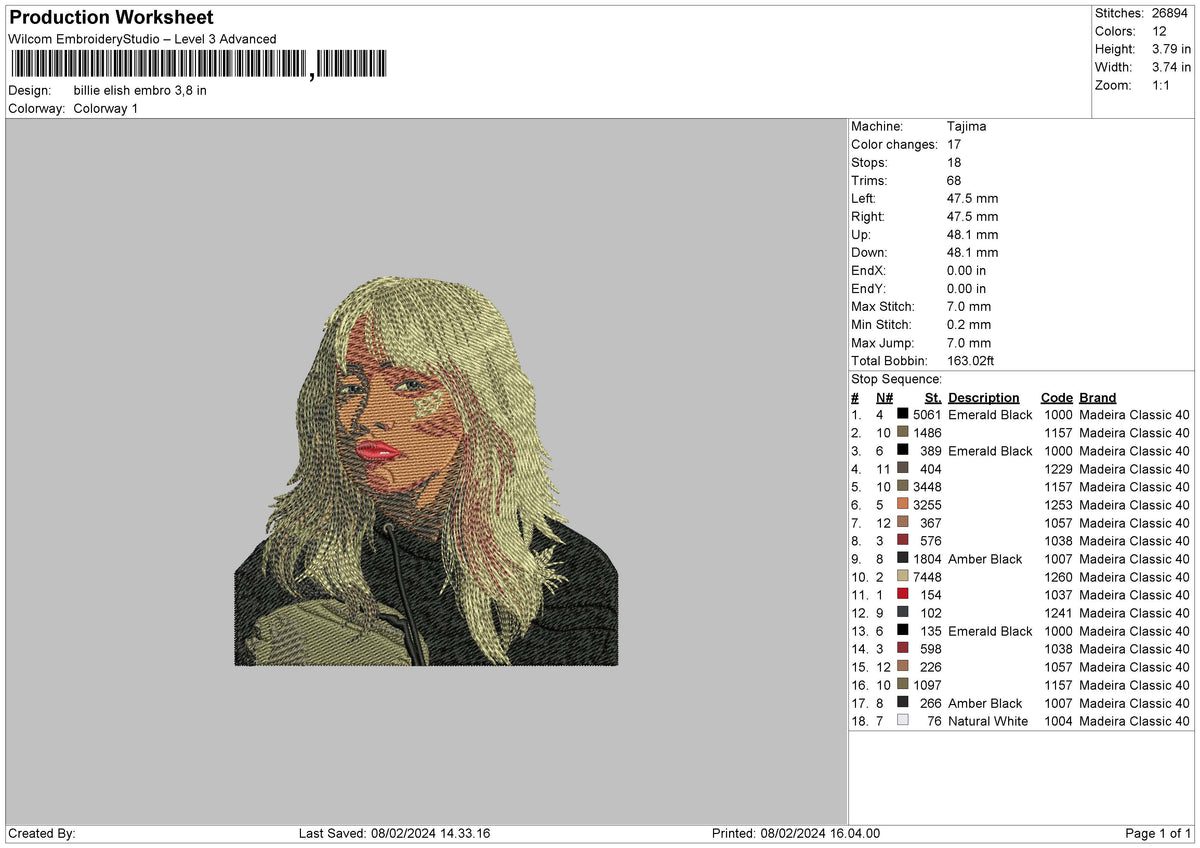
Task: Click the Down value 48.1 mm
Action: (x=972, y=252)
